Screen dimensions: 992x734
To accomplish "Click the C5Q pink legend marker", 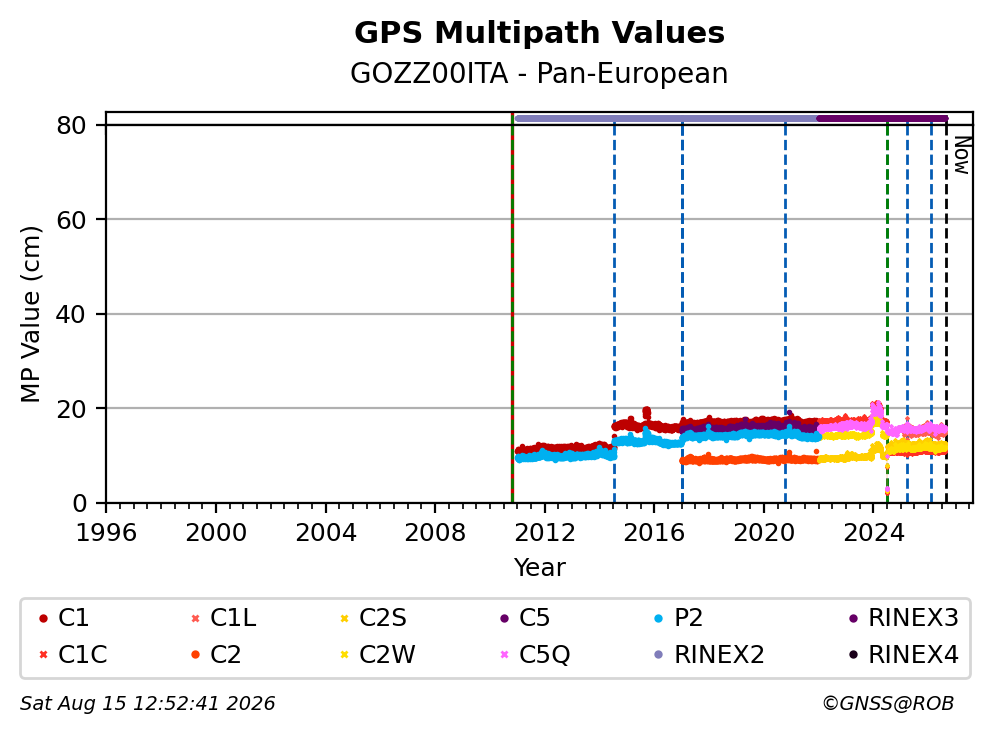I will pyautogui.click(x=504, y=655).
